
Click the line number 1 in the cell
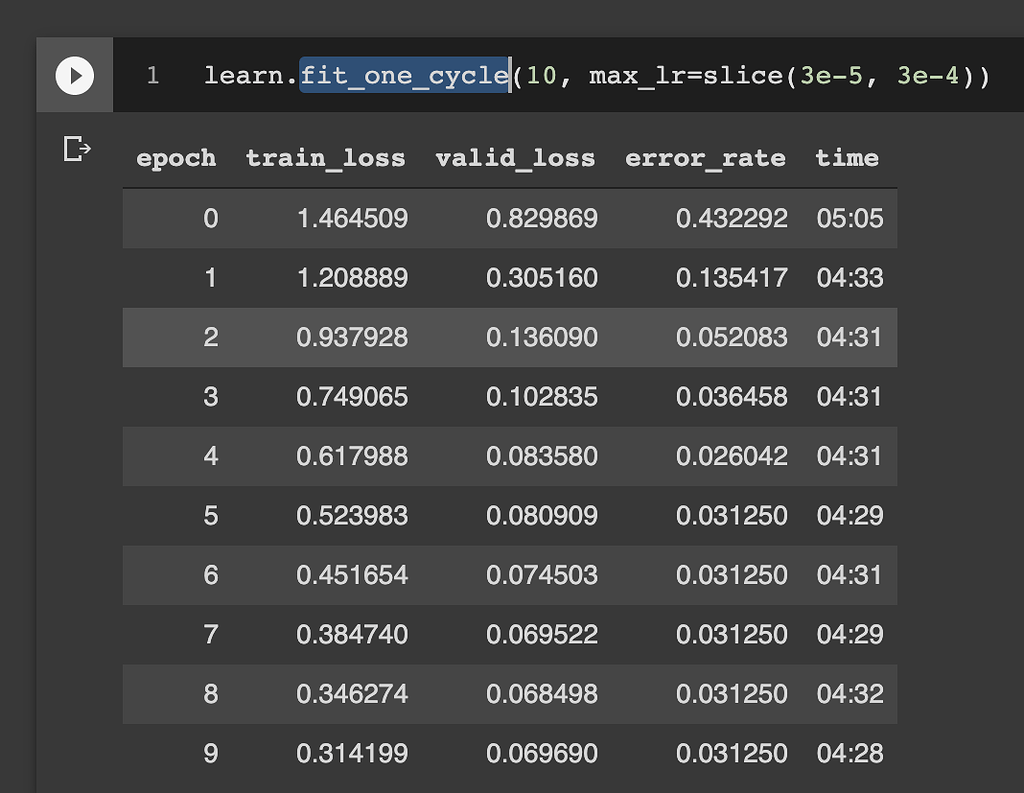tap(152, 74)
